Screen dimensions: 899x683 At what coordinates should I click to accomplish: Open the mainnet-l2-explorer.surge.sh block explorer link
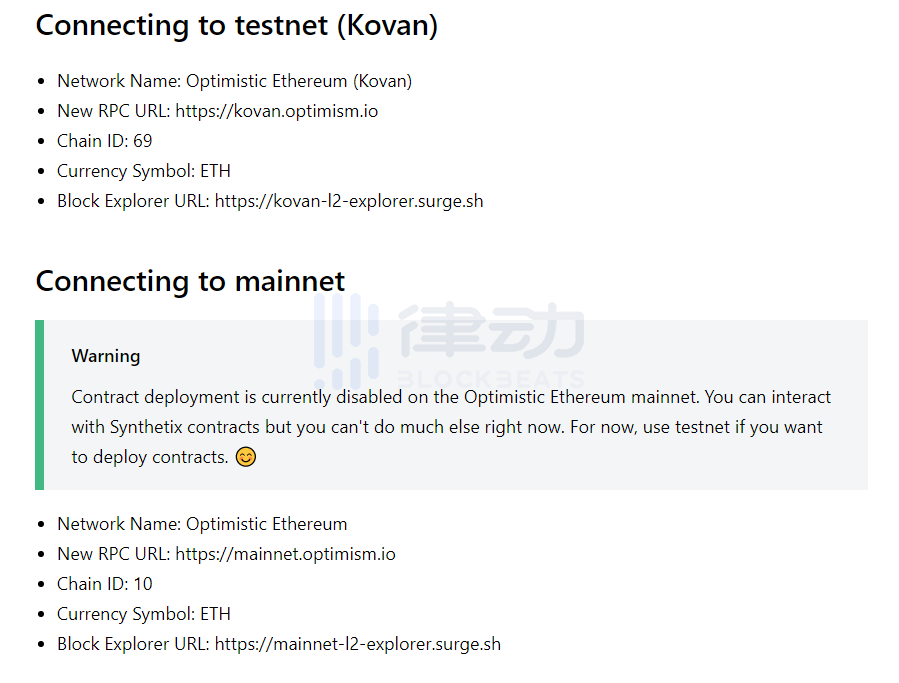coord(357,644)
